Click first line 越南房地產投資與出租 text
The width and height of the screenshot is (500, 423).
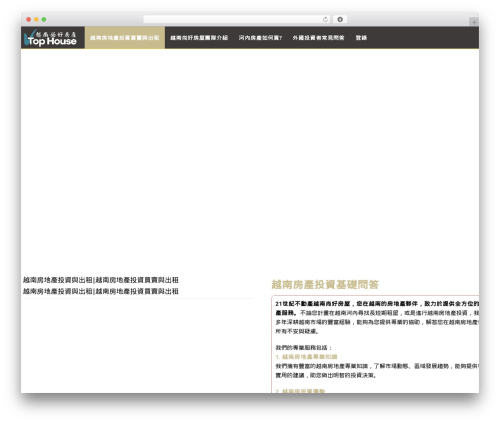[x=101, y=280]
